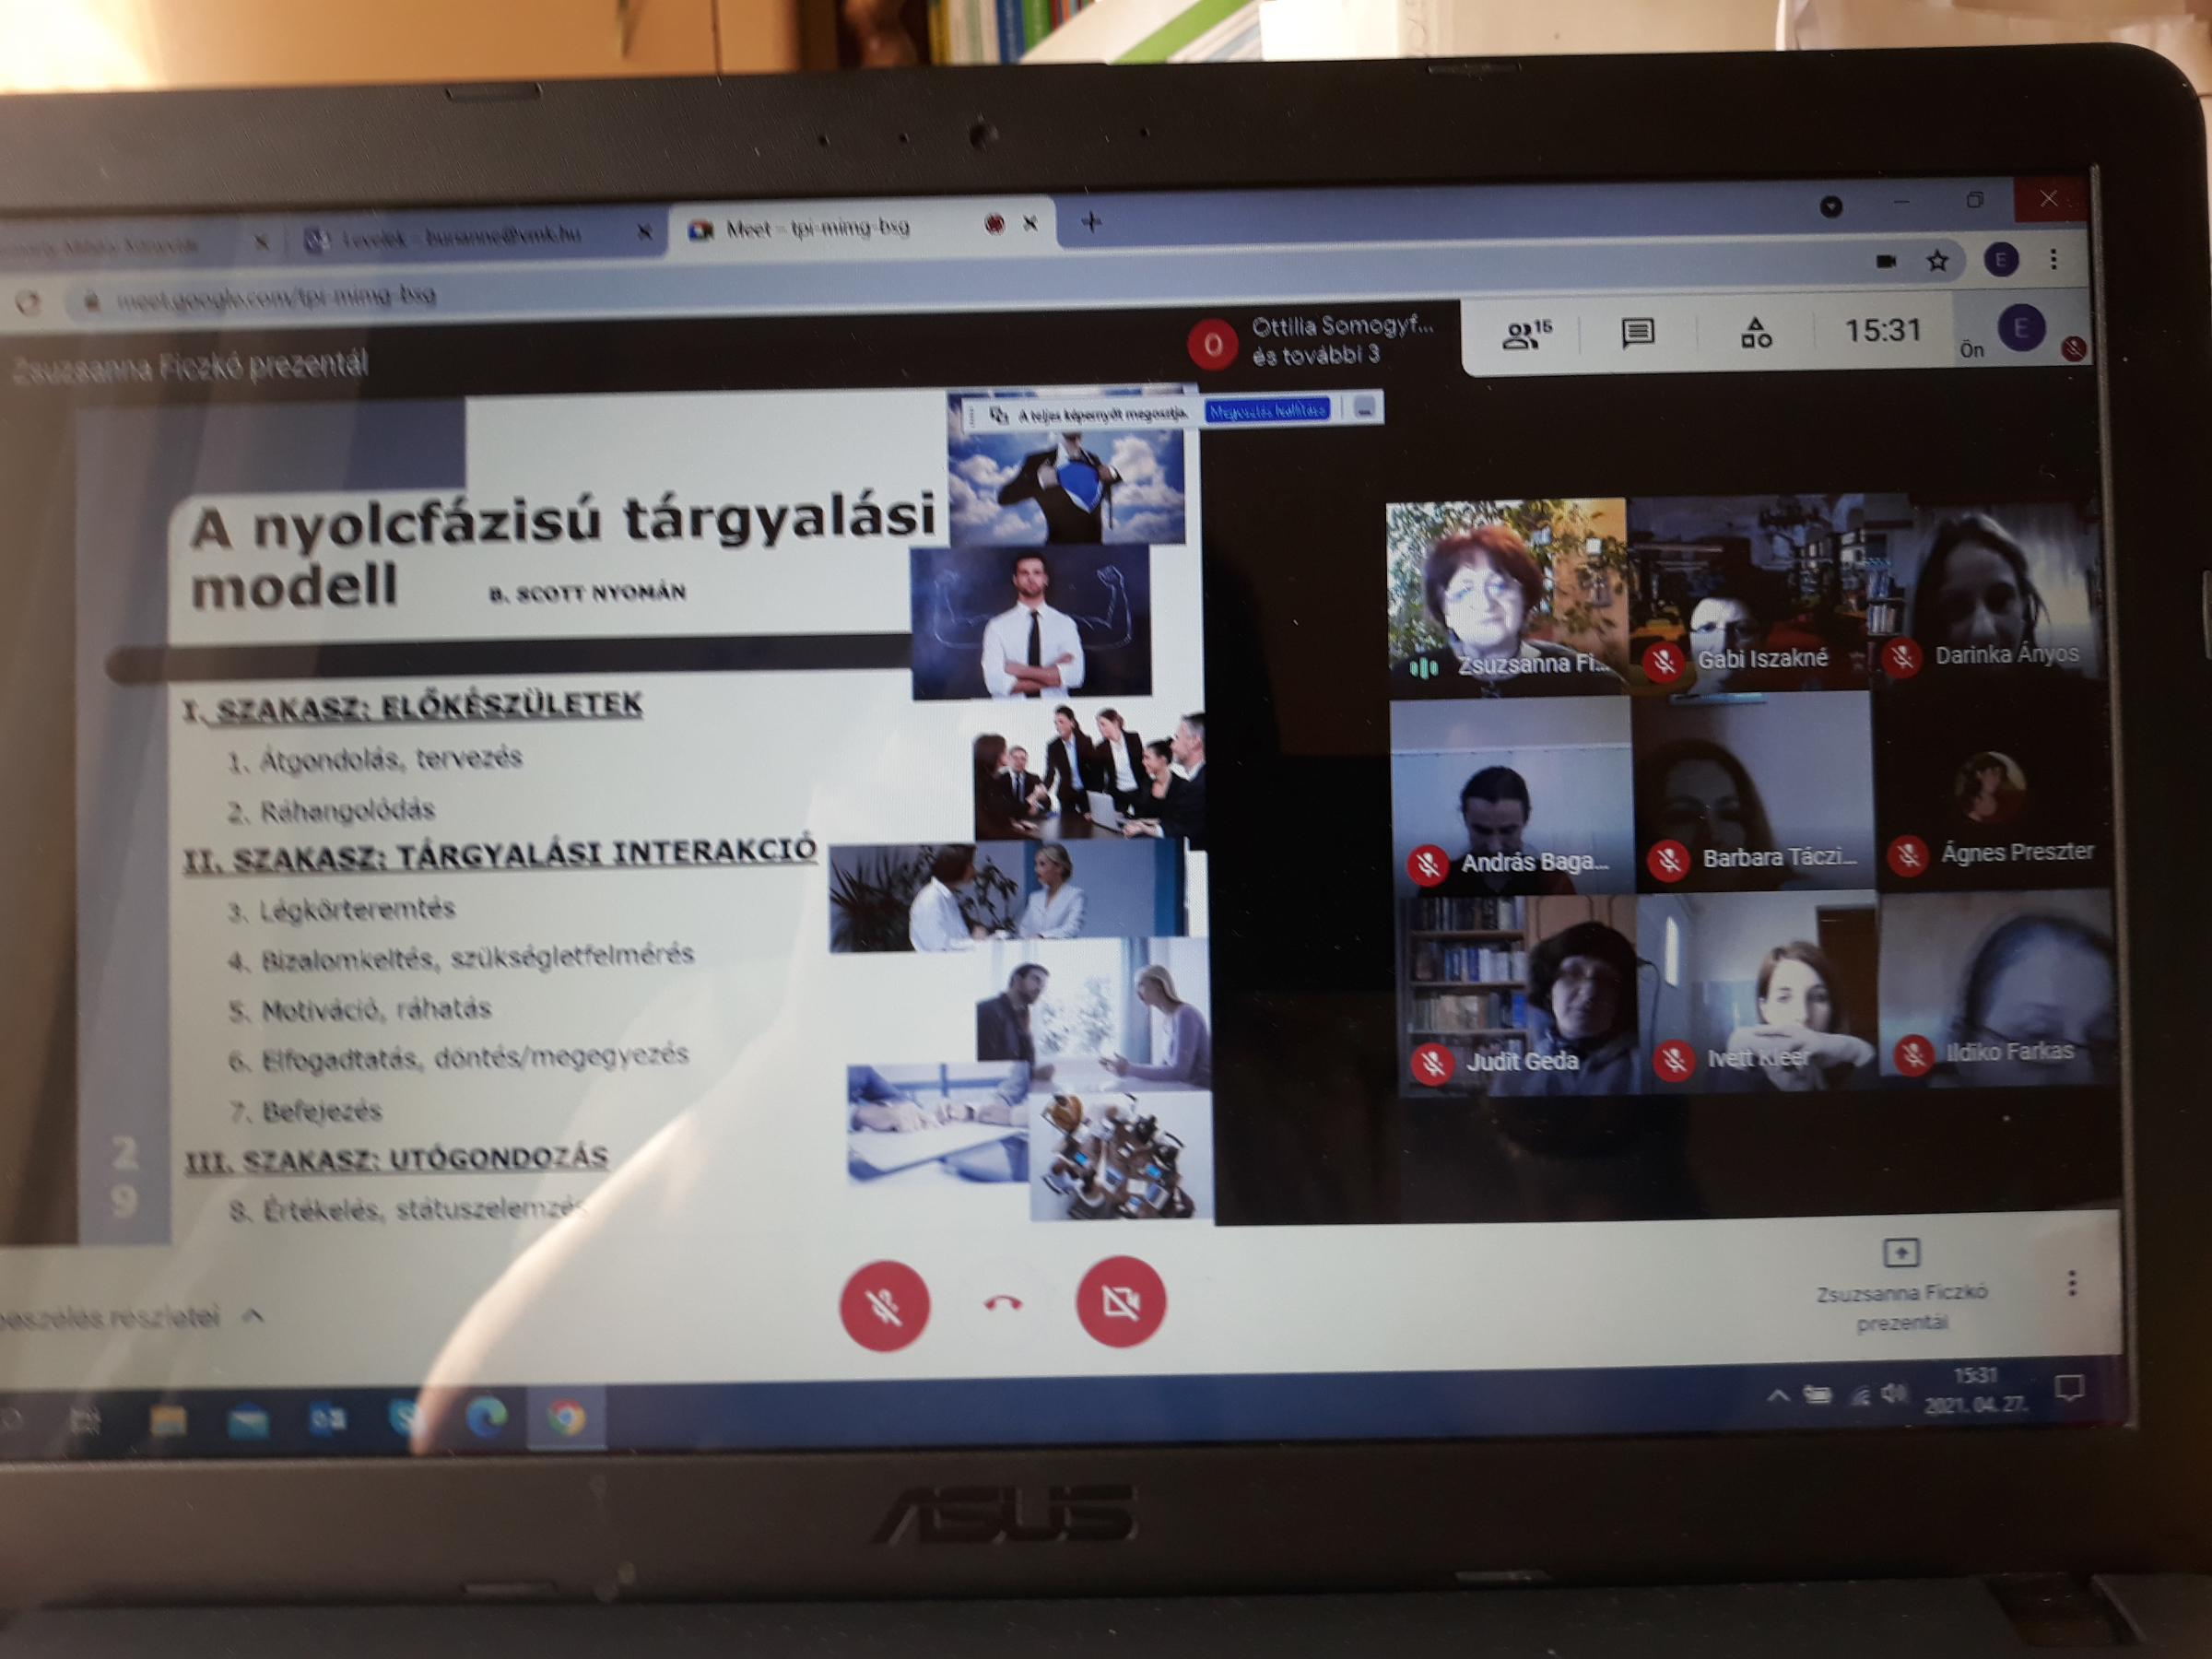
Task: Click the Chrome icon in the taskbar
Action: [566, 1417]
